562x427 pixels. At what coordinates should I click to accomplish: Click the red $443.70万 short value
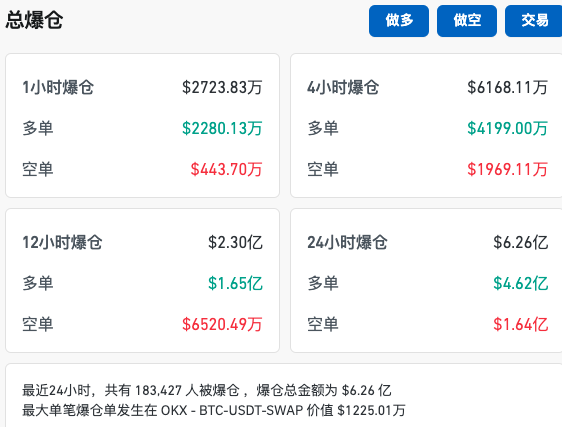pos(227,169)
